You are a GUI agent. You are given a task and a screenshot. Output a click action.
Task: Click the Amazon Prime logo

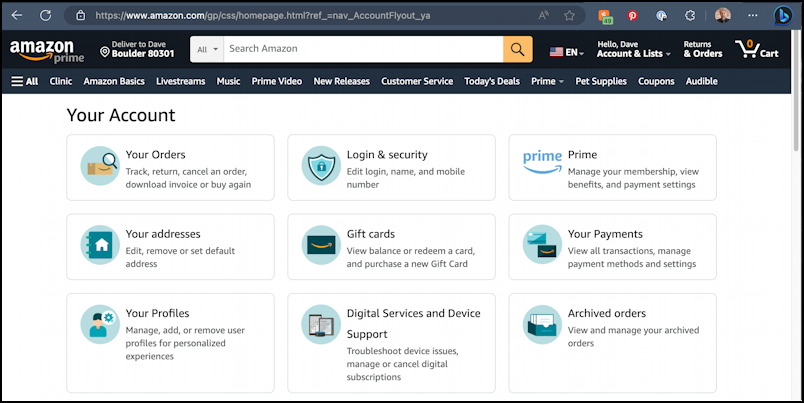(x=47, y=51)
